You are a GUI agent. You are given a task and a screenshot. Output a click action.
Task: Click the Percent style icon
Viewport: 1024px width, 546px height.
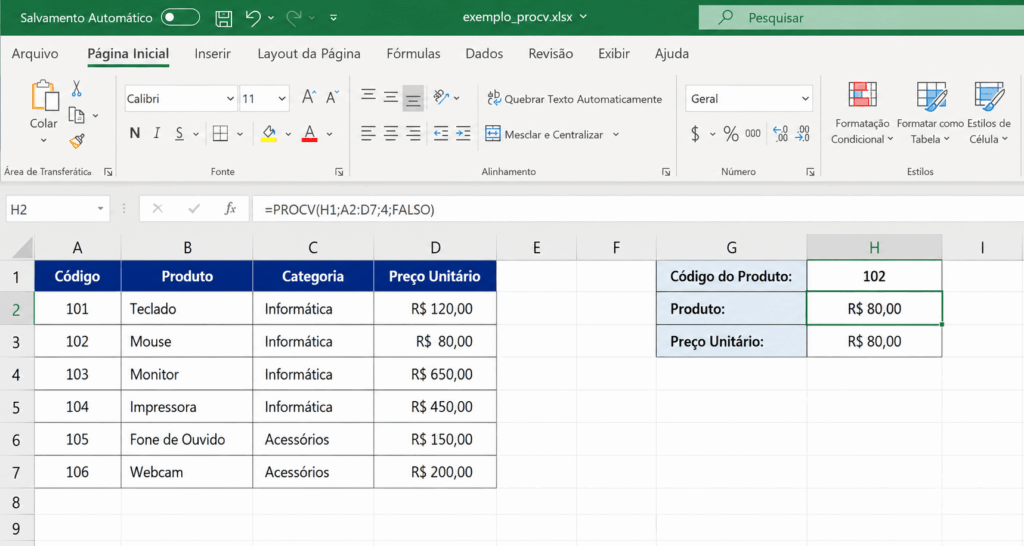click(731, 135)
